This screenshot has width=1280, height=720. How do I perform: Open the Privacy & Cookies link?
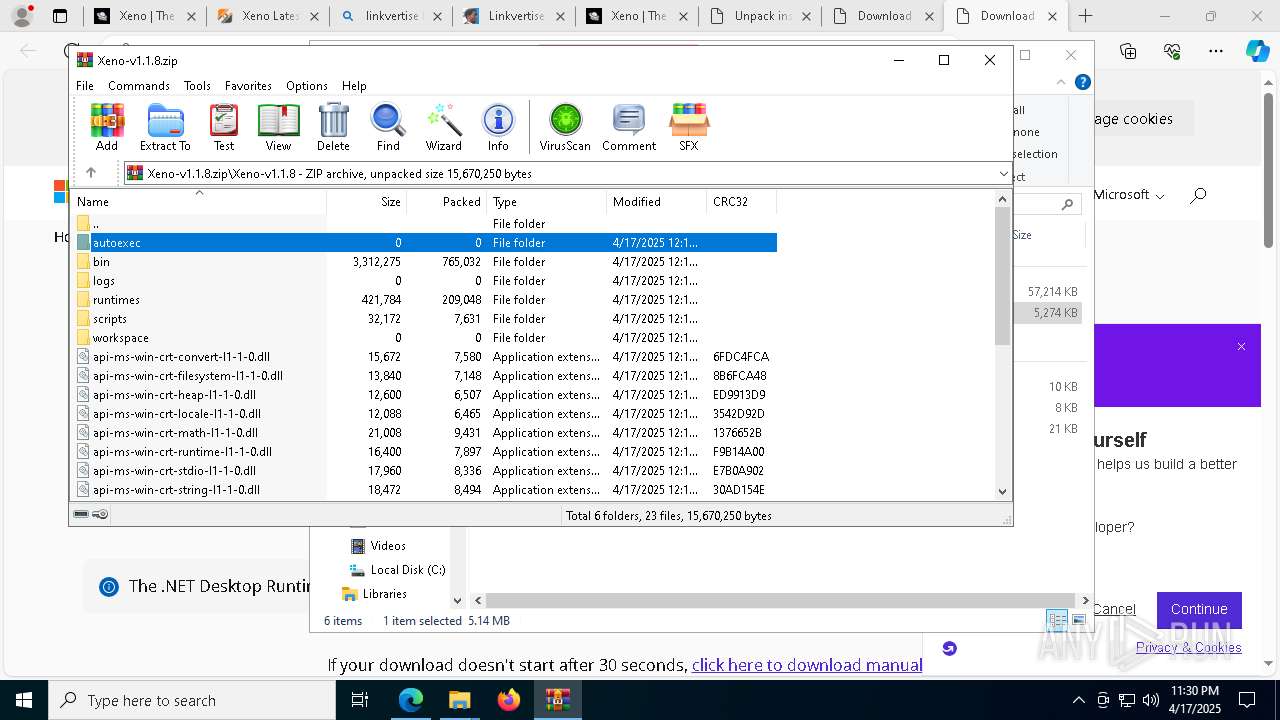click(x=1188, y=647)
